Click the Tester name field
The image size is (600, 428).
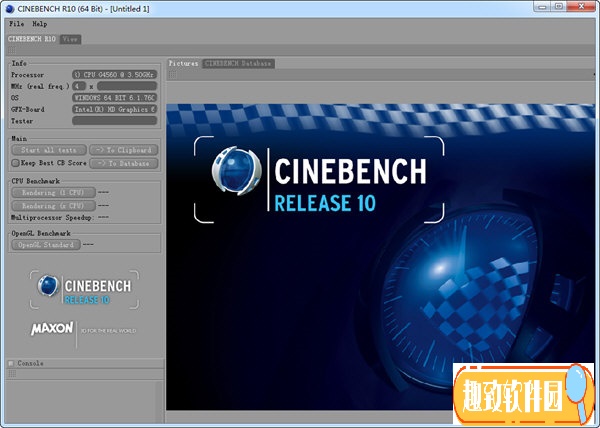tap(114, 120)
